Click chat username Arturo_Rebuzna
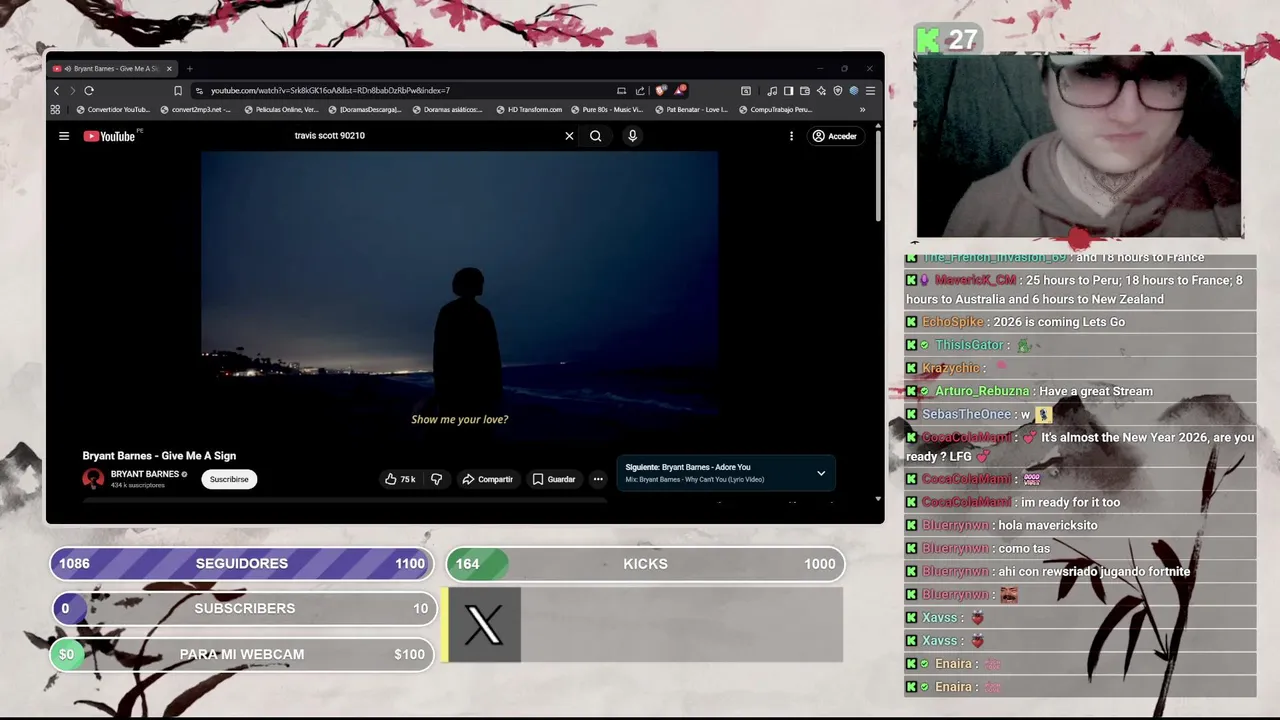 (982, 391)
